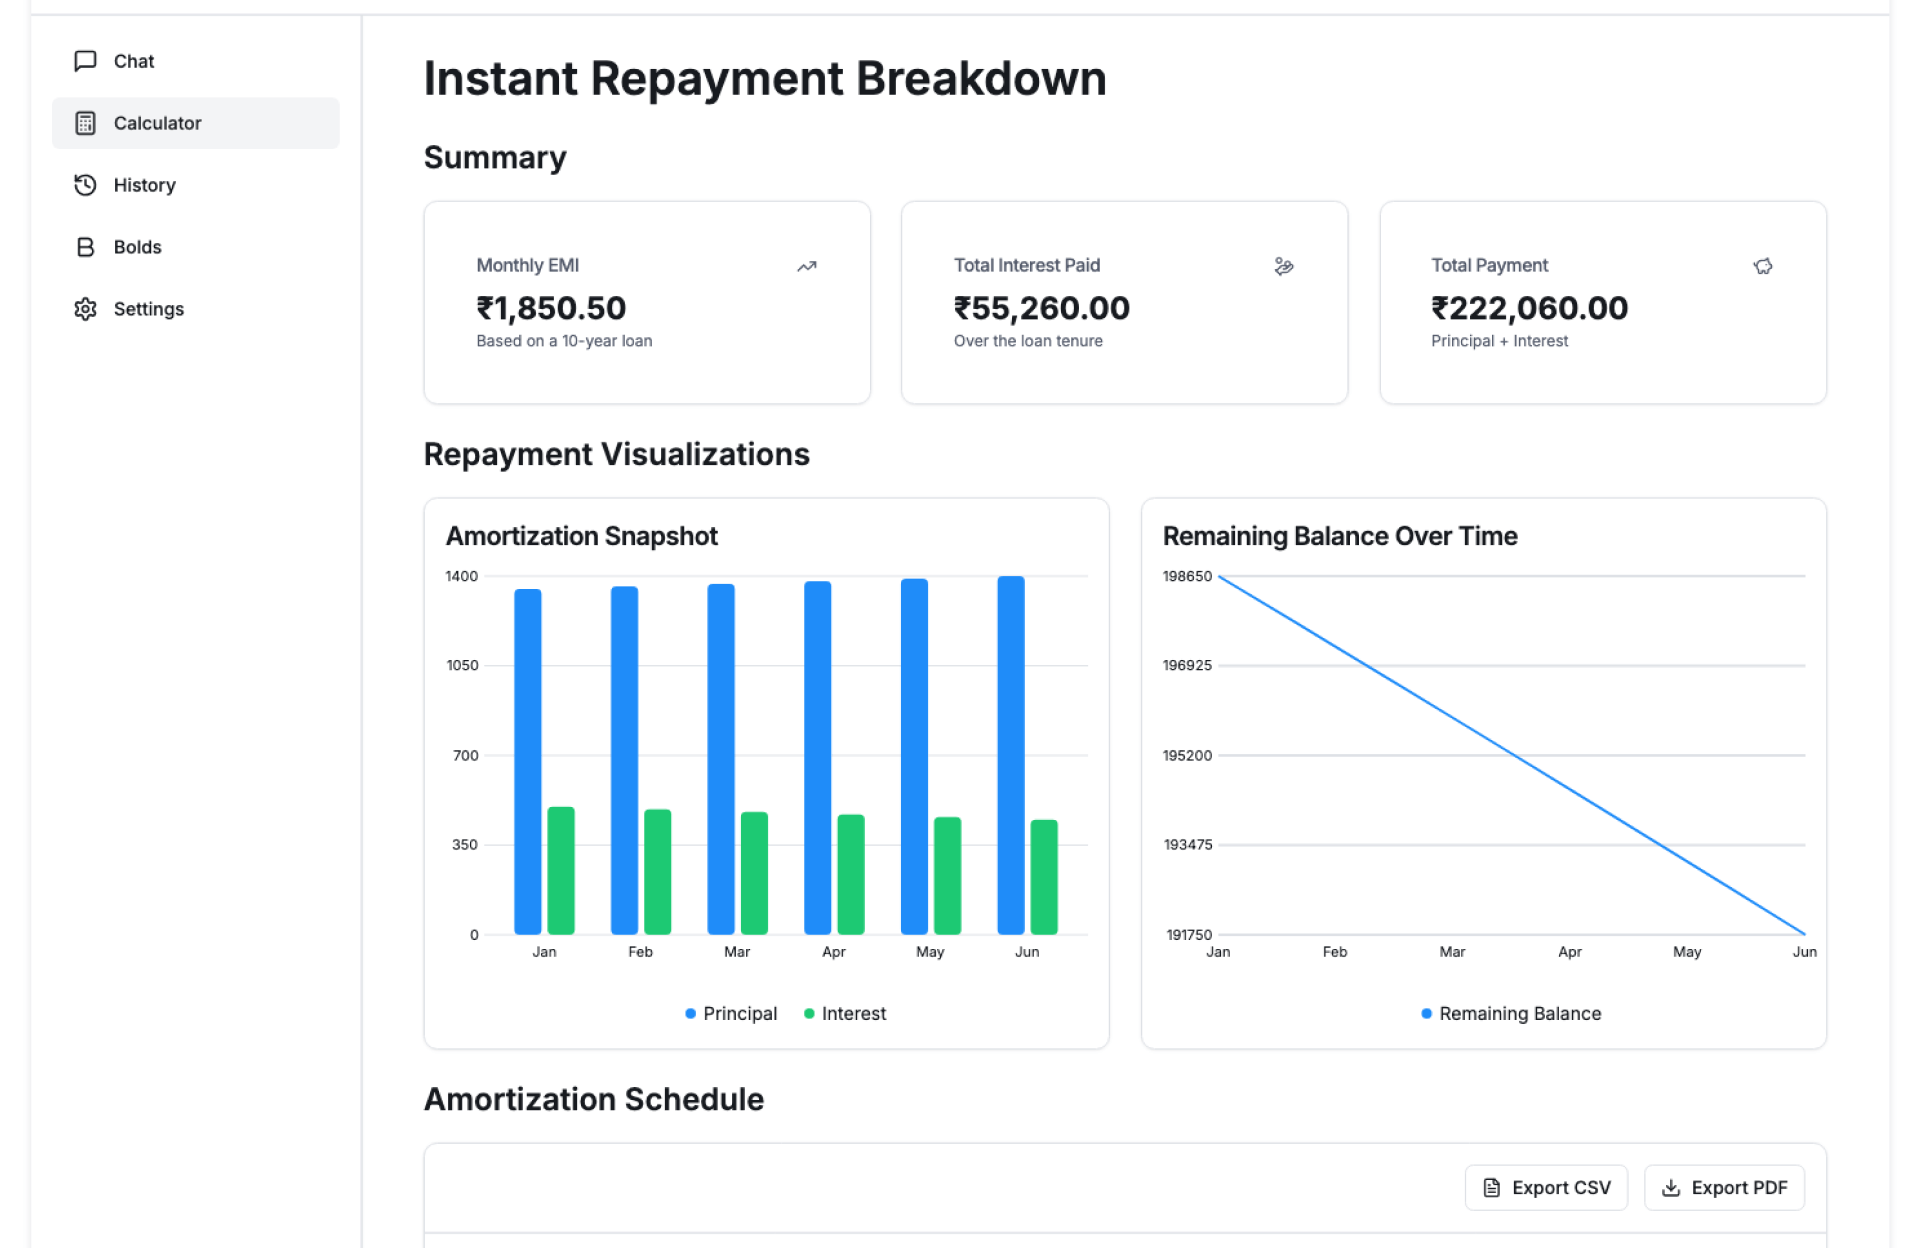Click the file icon in Export CSV

point(1491,1188)
